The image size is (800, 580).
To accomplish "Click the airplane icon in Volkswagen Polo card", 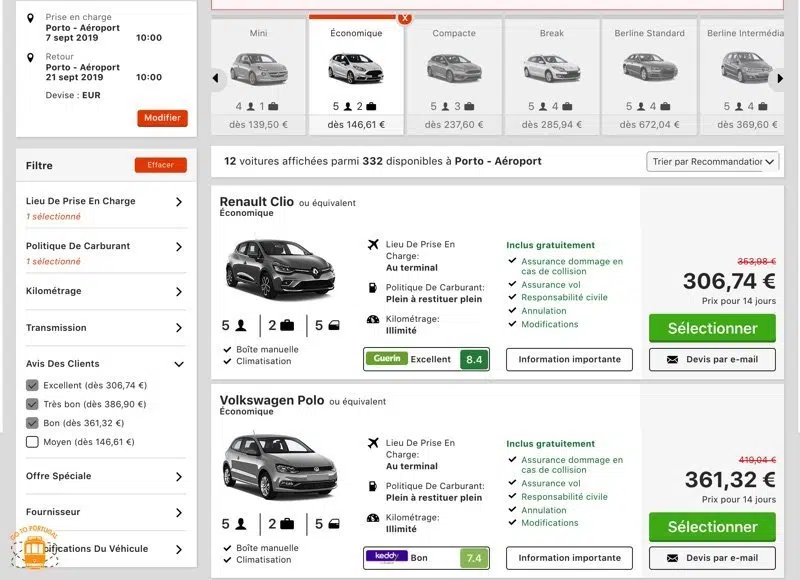I will [373, 443].
